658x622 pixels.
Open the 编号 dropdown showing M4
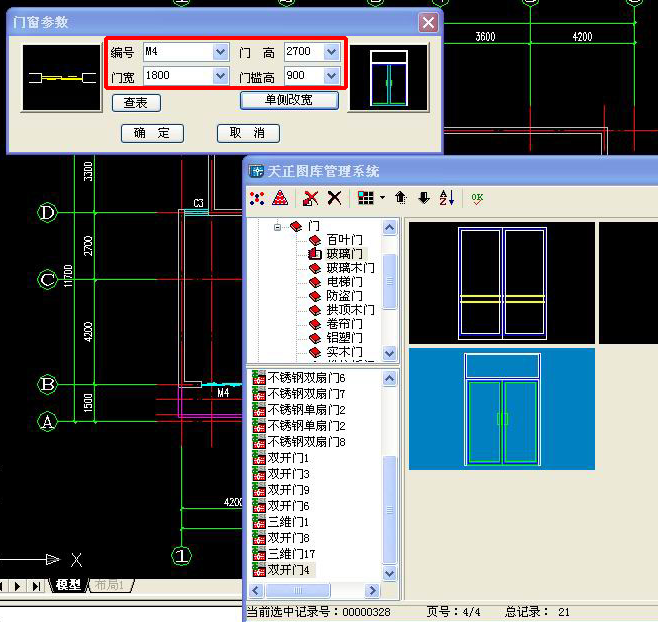tap(220, 52)
